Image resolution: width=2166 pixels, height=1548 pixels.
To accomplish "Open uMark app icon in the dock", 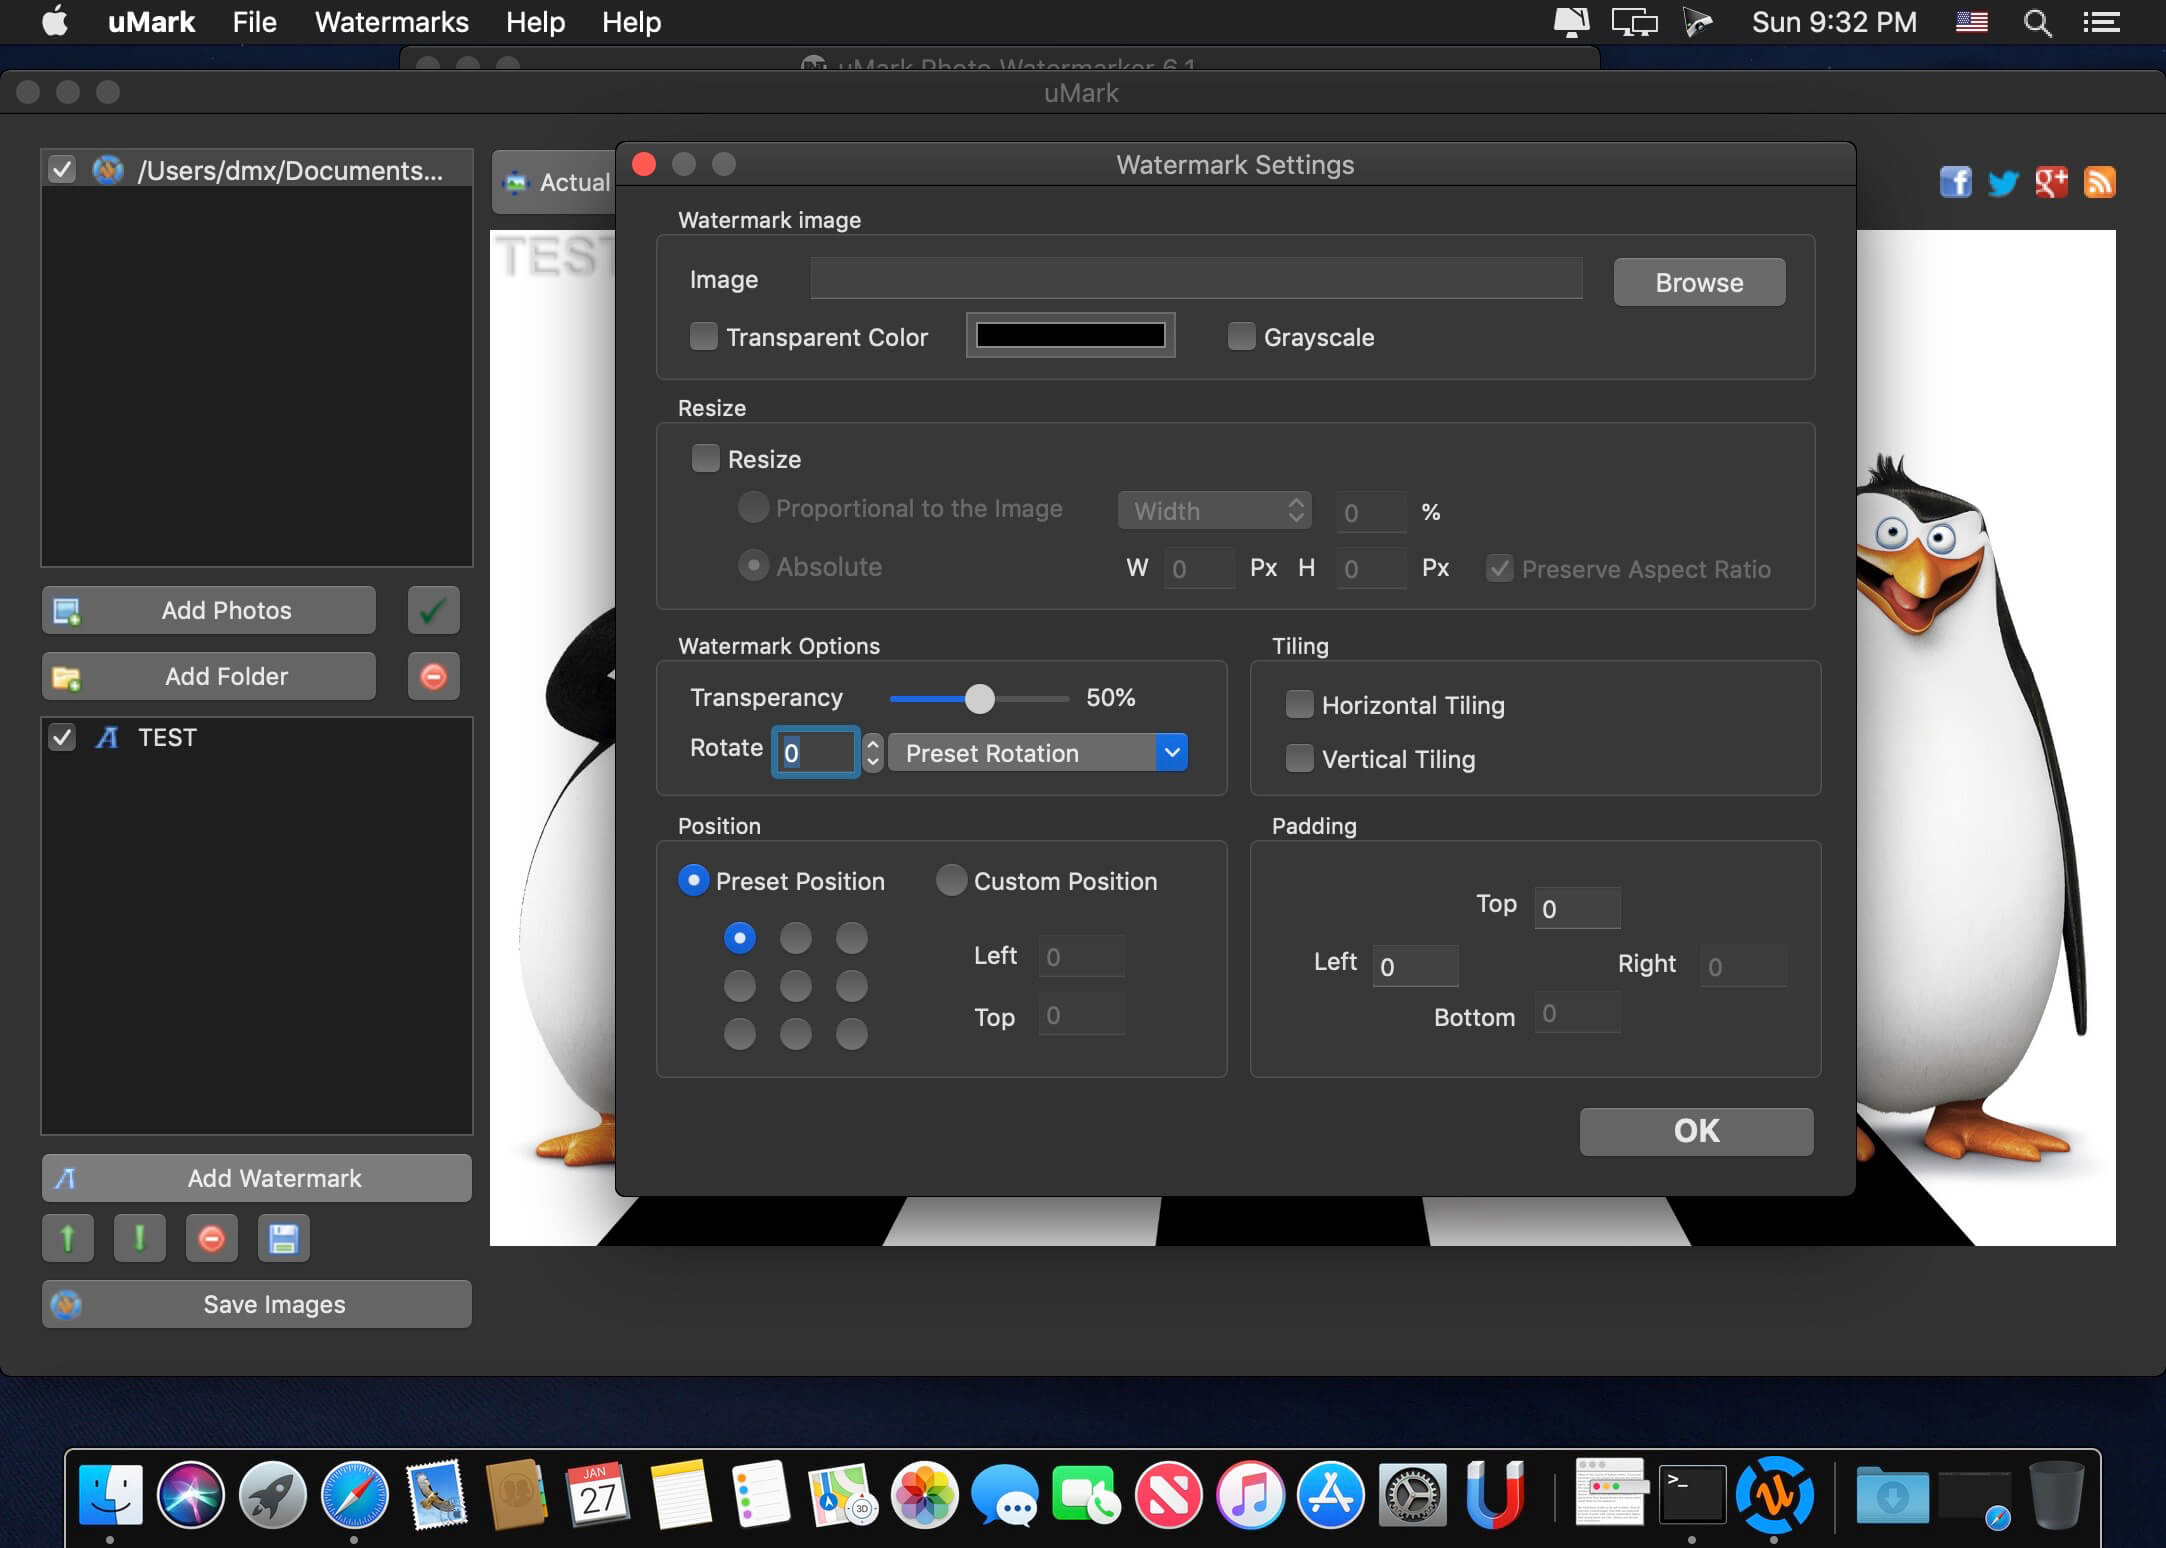I will (1774, 1494).
